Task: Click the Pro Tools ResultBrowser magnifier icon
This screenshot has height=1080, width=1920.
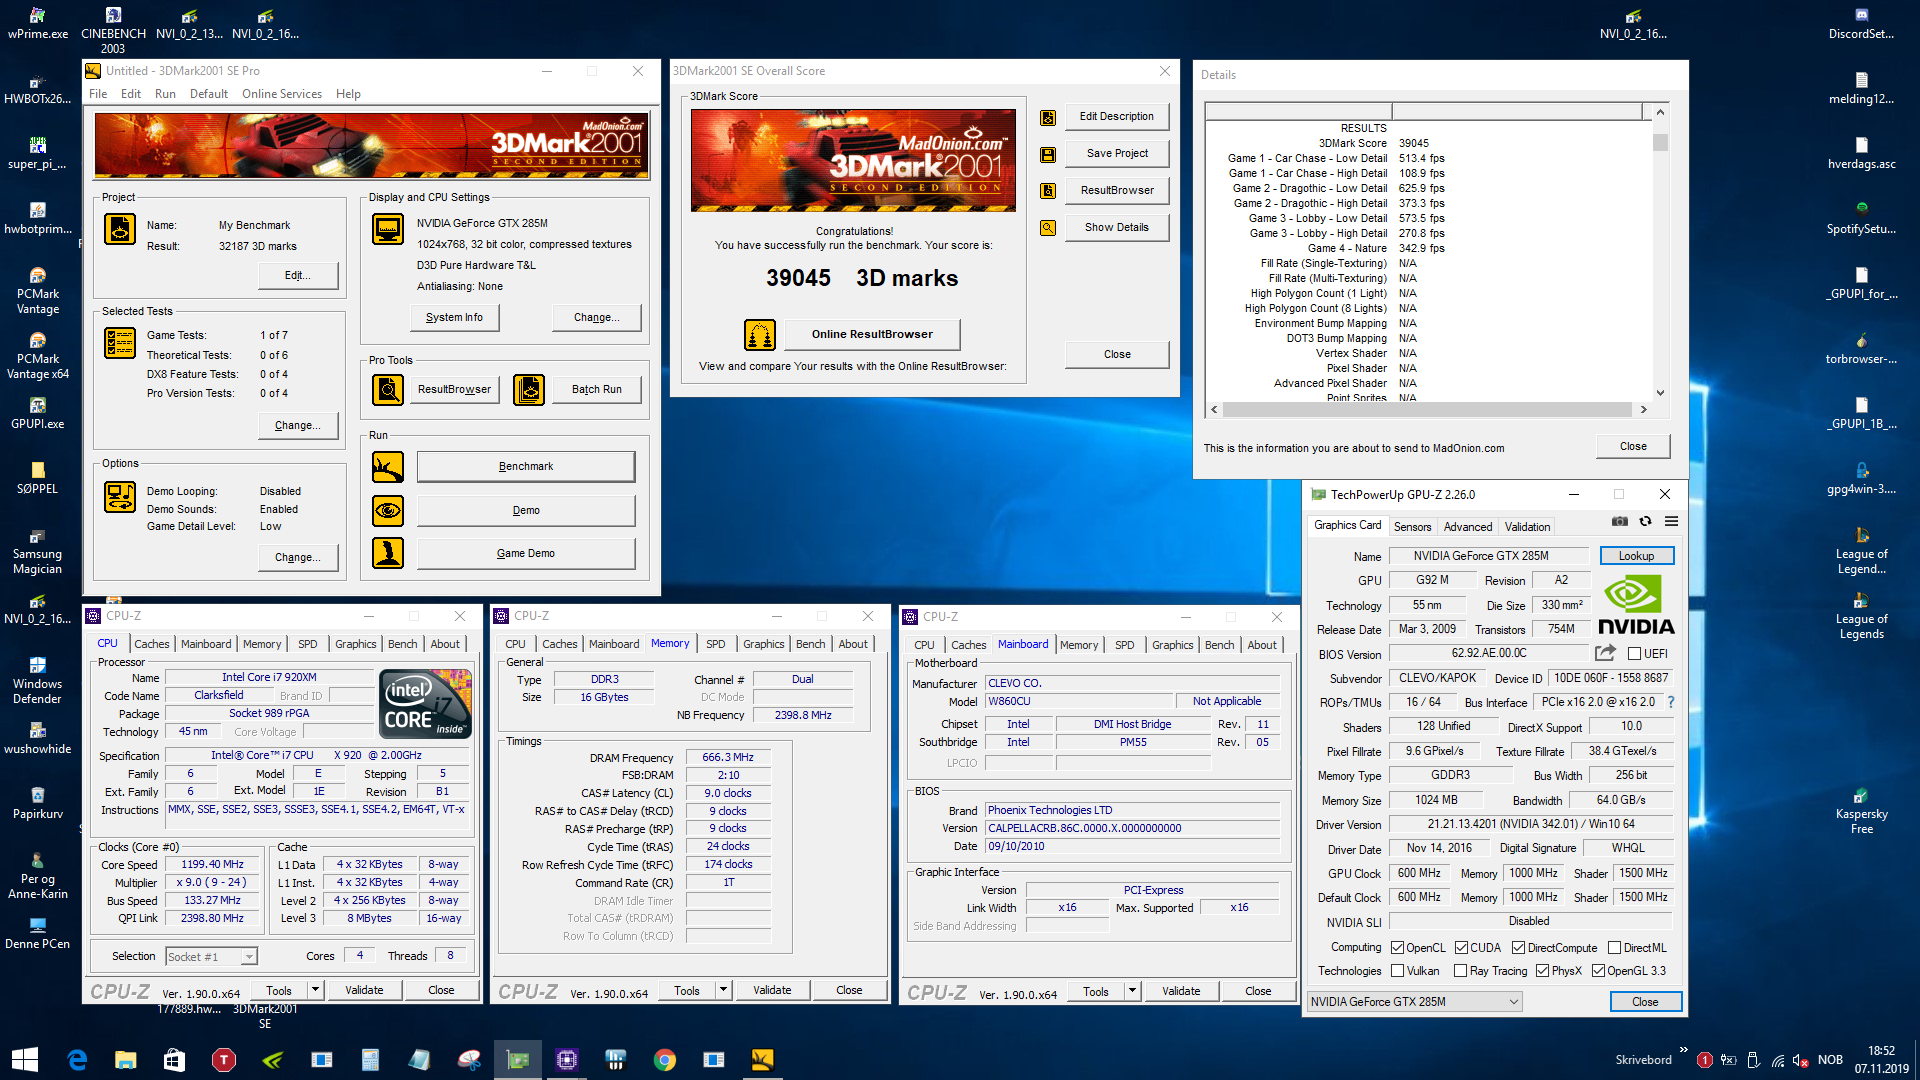Action: [x=388, y=390]
